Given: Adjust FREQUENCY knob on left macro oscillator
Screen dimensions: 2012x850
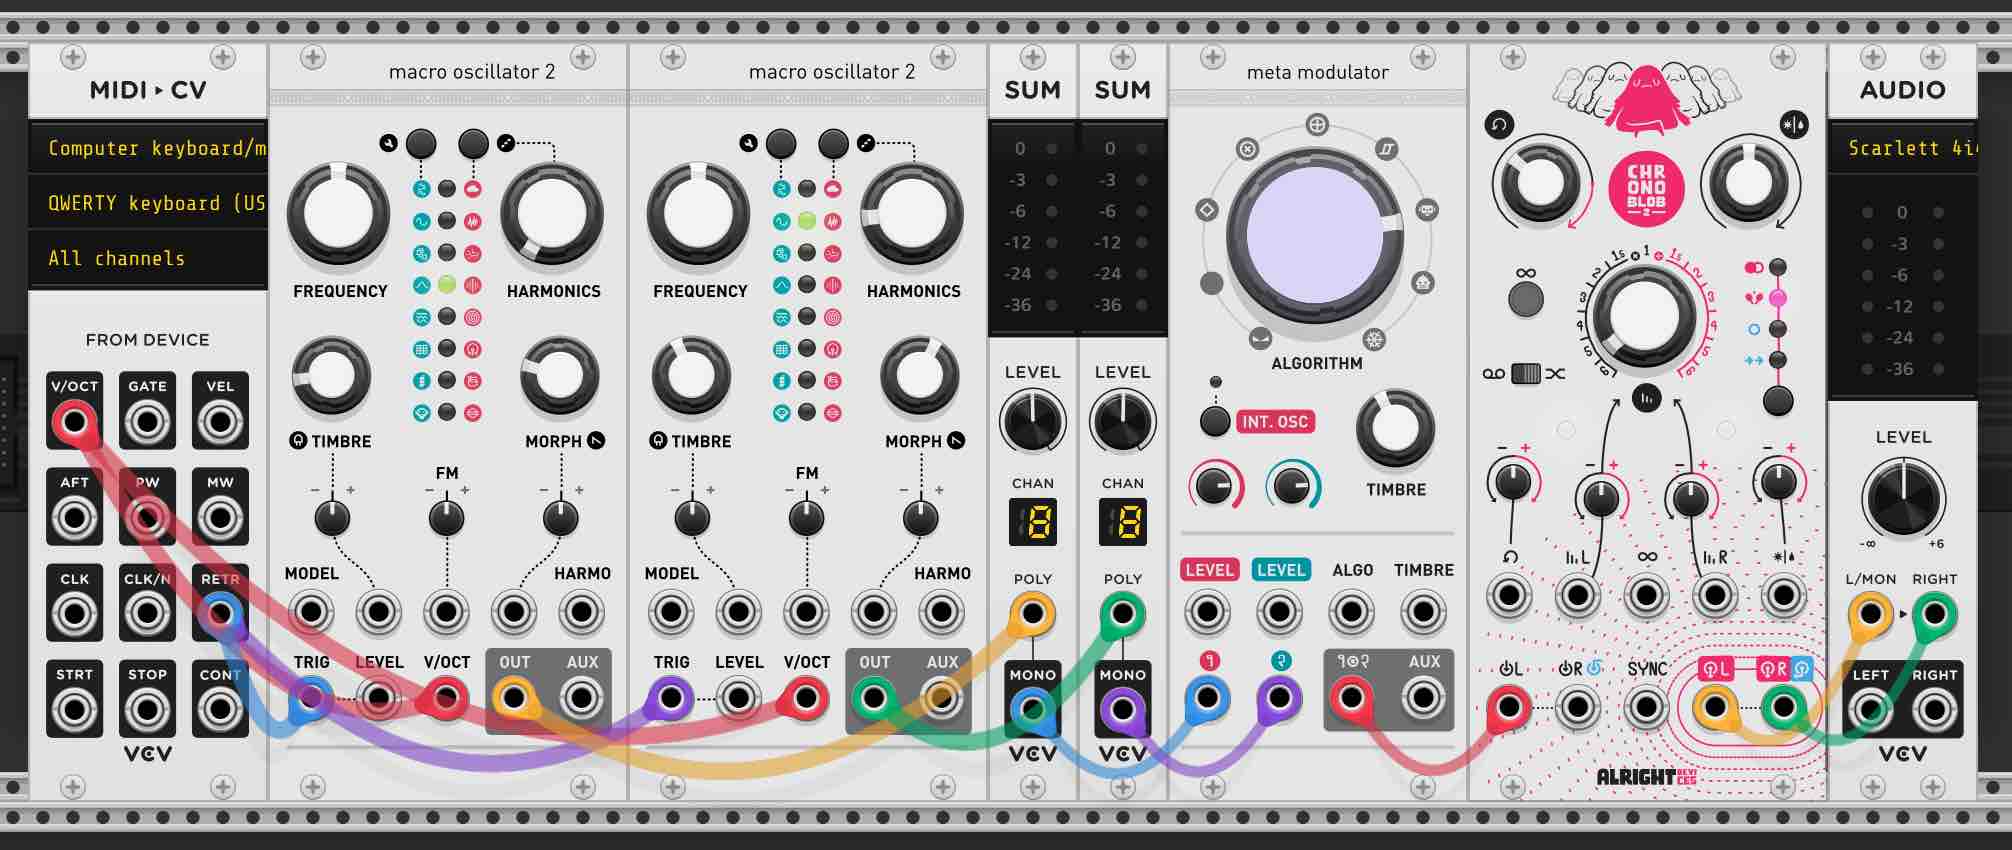Looking at the screenshot, I should click(x=338, y=215).
